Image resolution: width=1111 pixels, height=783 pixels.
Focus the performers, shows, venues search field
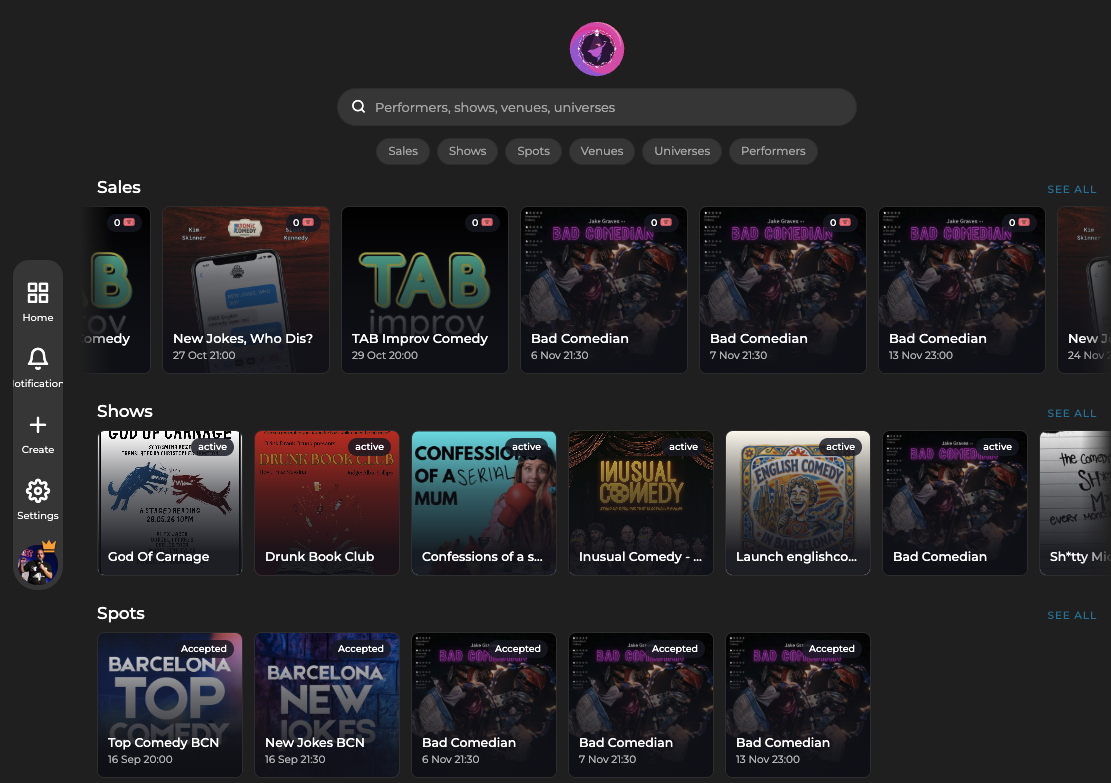(x=597, y=107)
